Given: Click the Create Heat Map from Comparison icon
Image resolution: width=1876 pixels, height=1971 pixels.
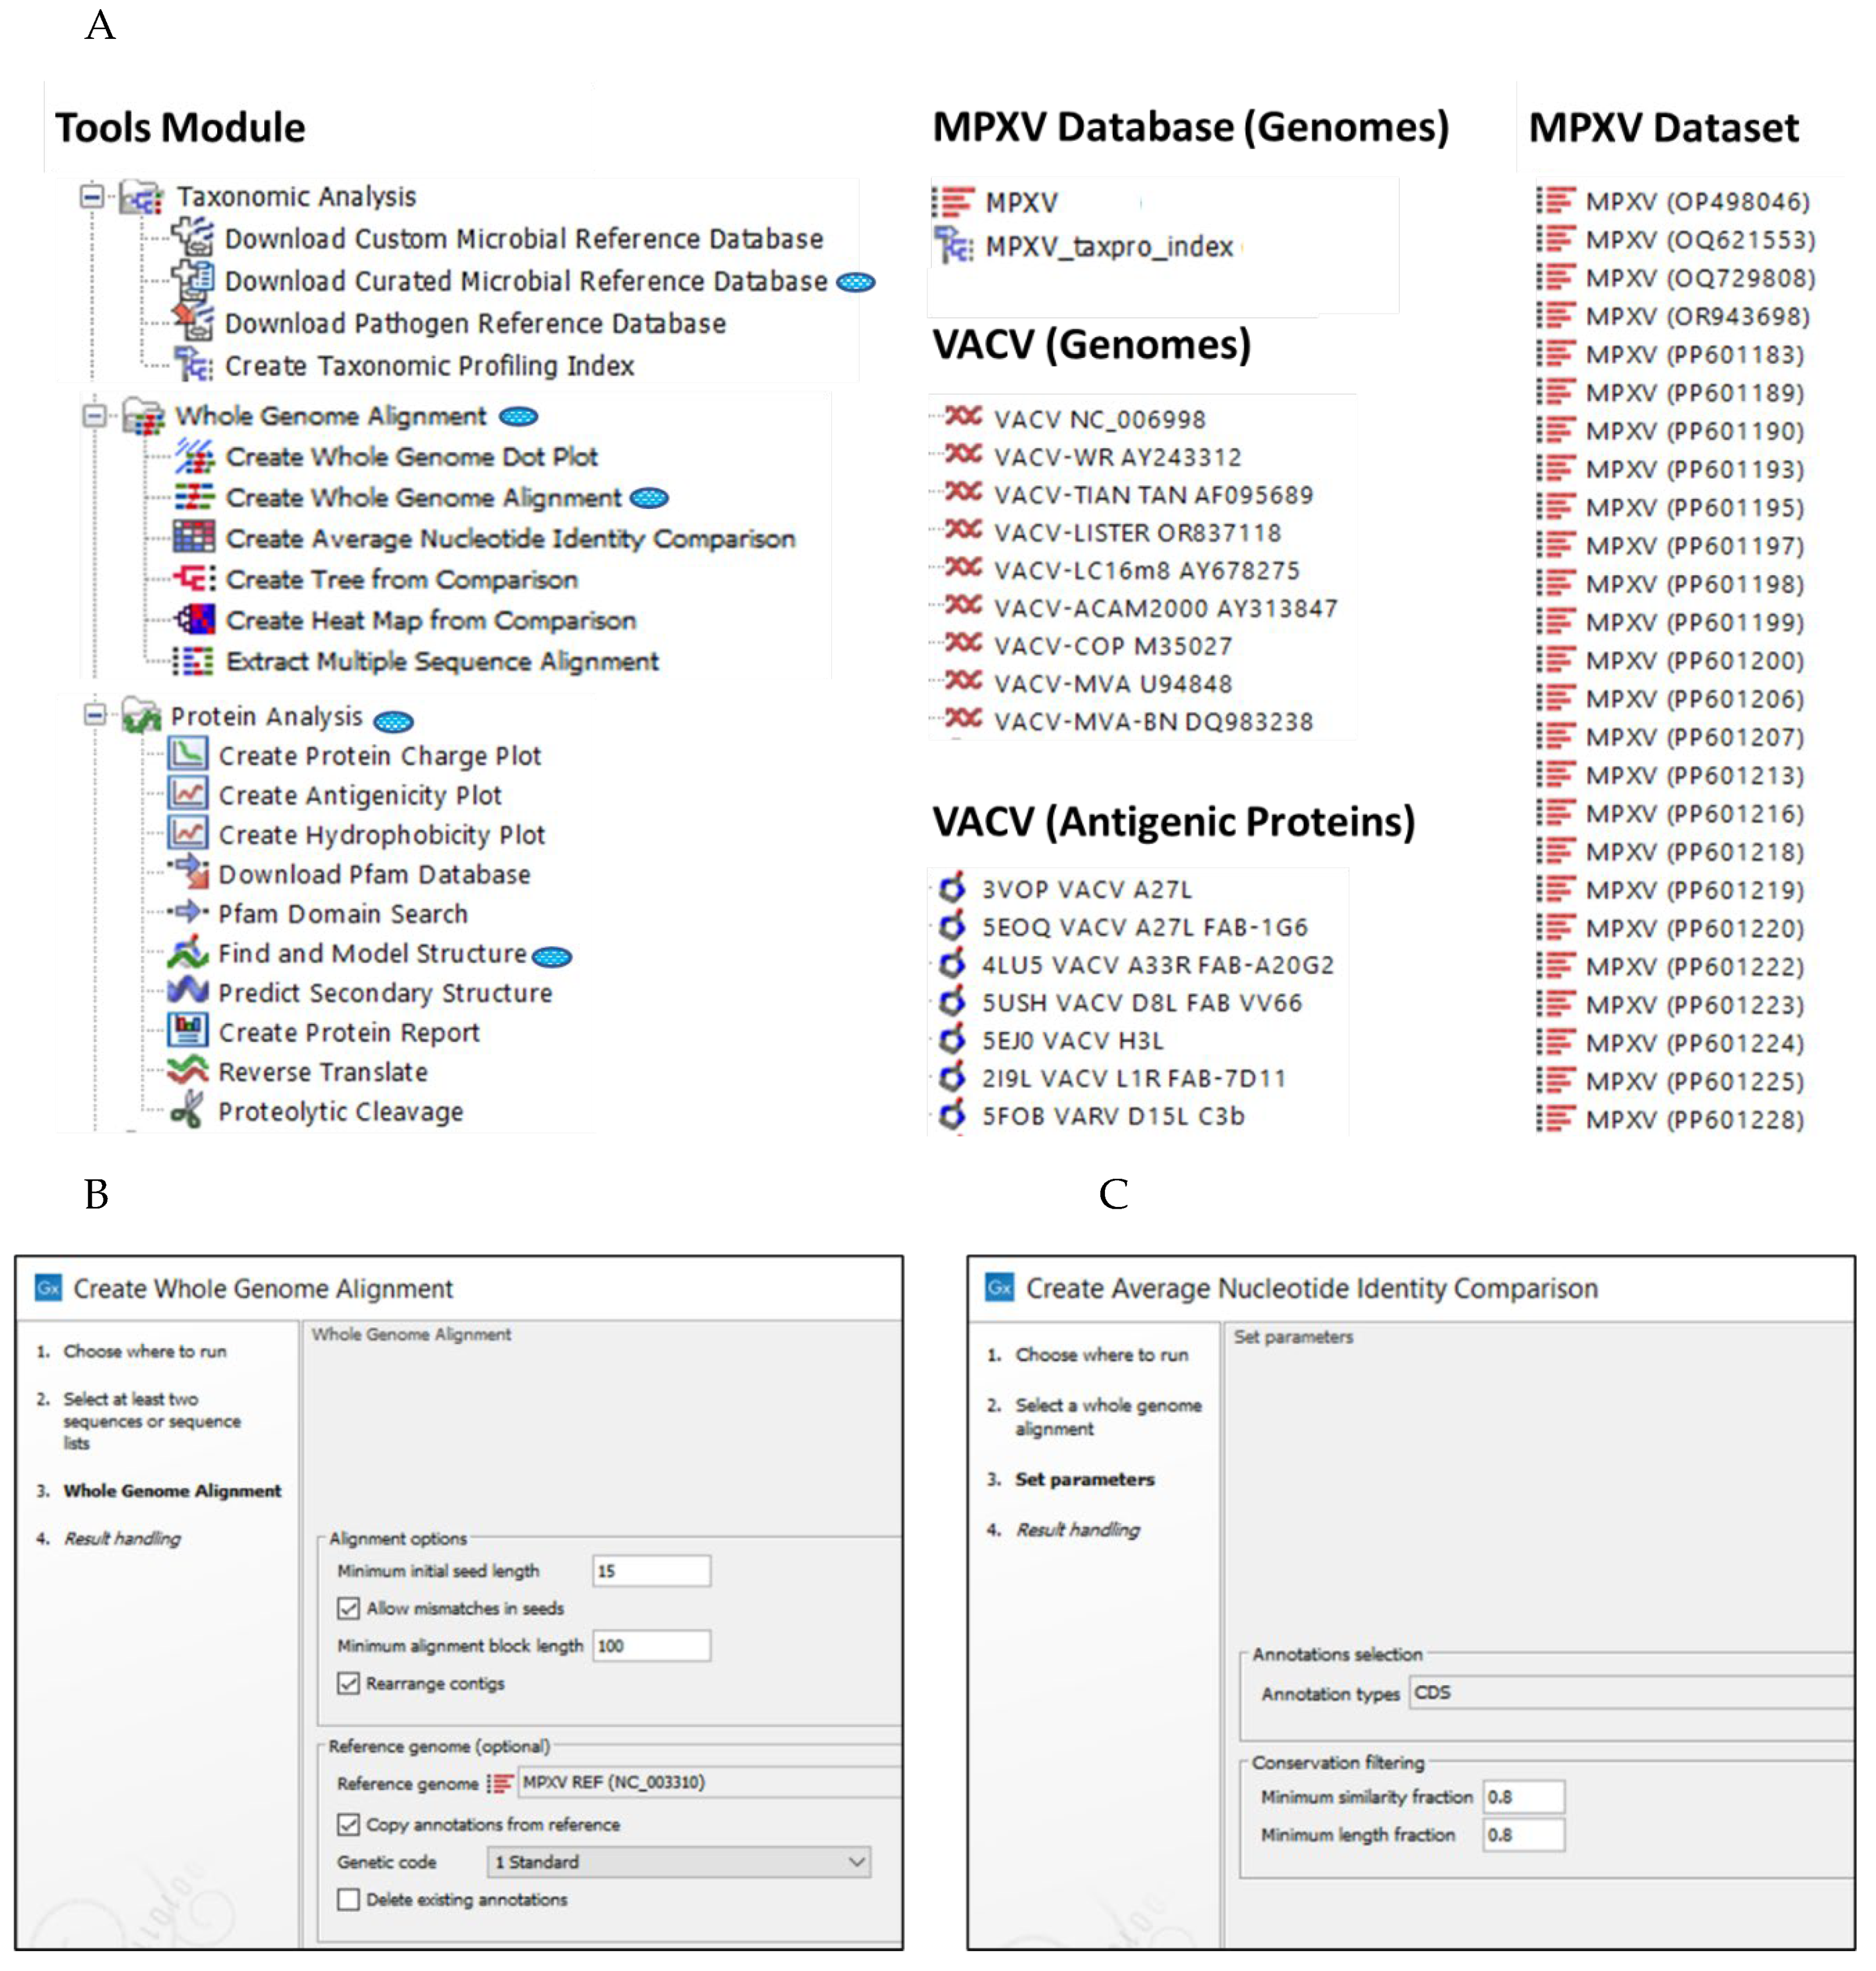Looking at the screenshot, I should [x=194, y=620].
